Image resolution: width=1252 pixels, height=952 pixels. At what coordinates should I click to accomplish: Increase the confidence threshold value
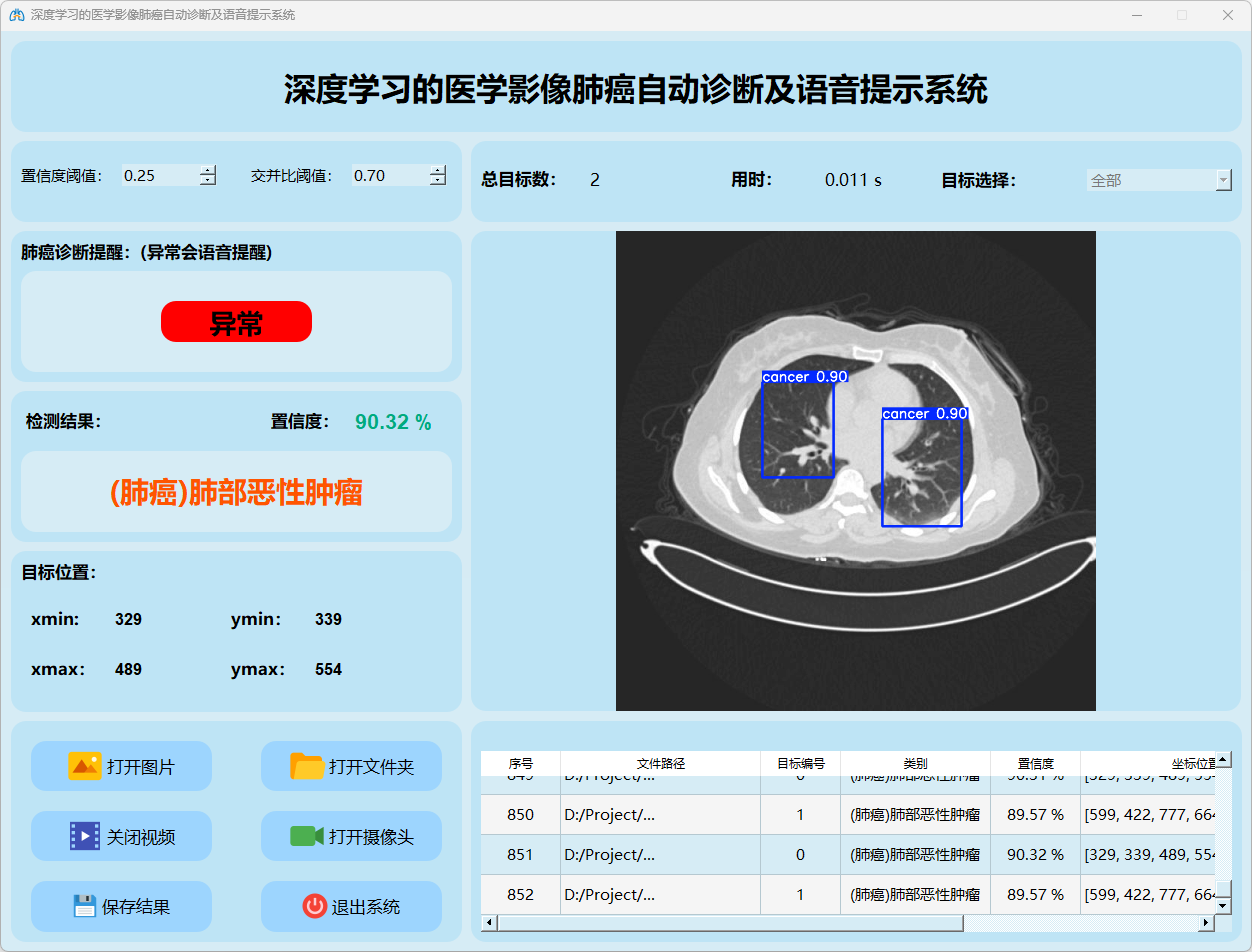pos(208,170)
